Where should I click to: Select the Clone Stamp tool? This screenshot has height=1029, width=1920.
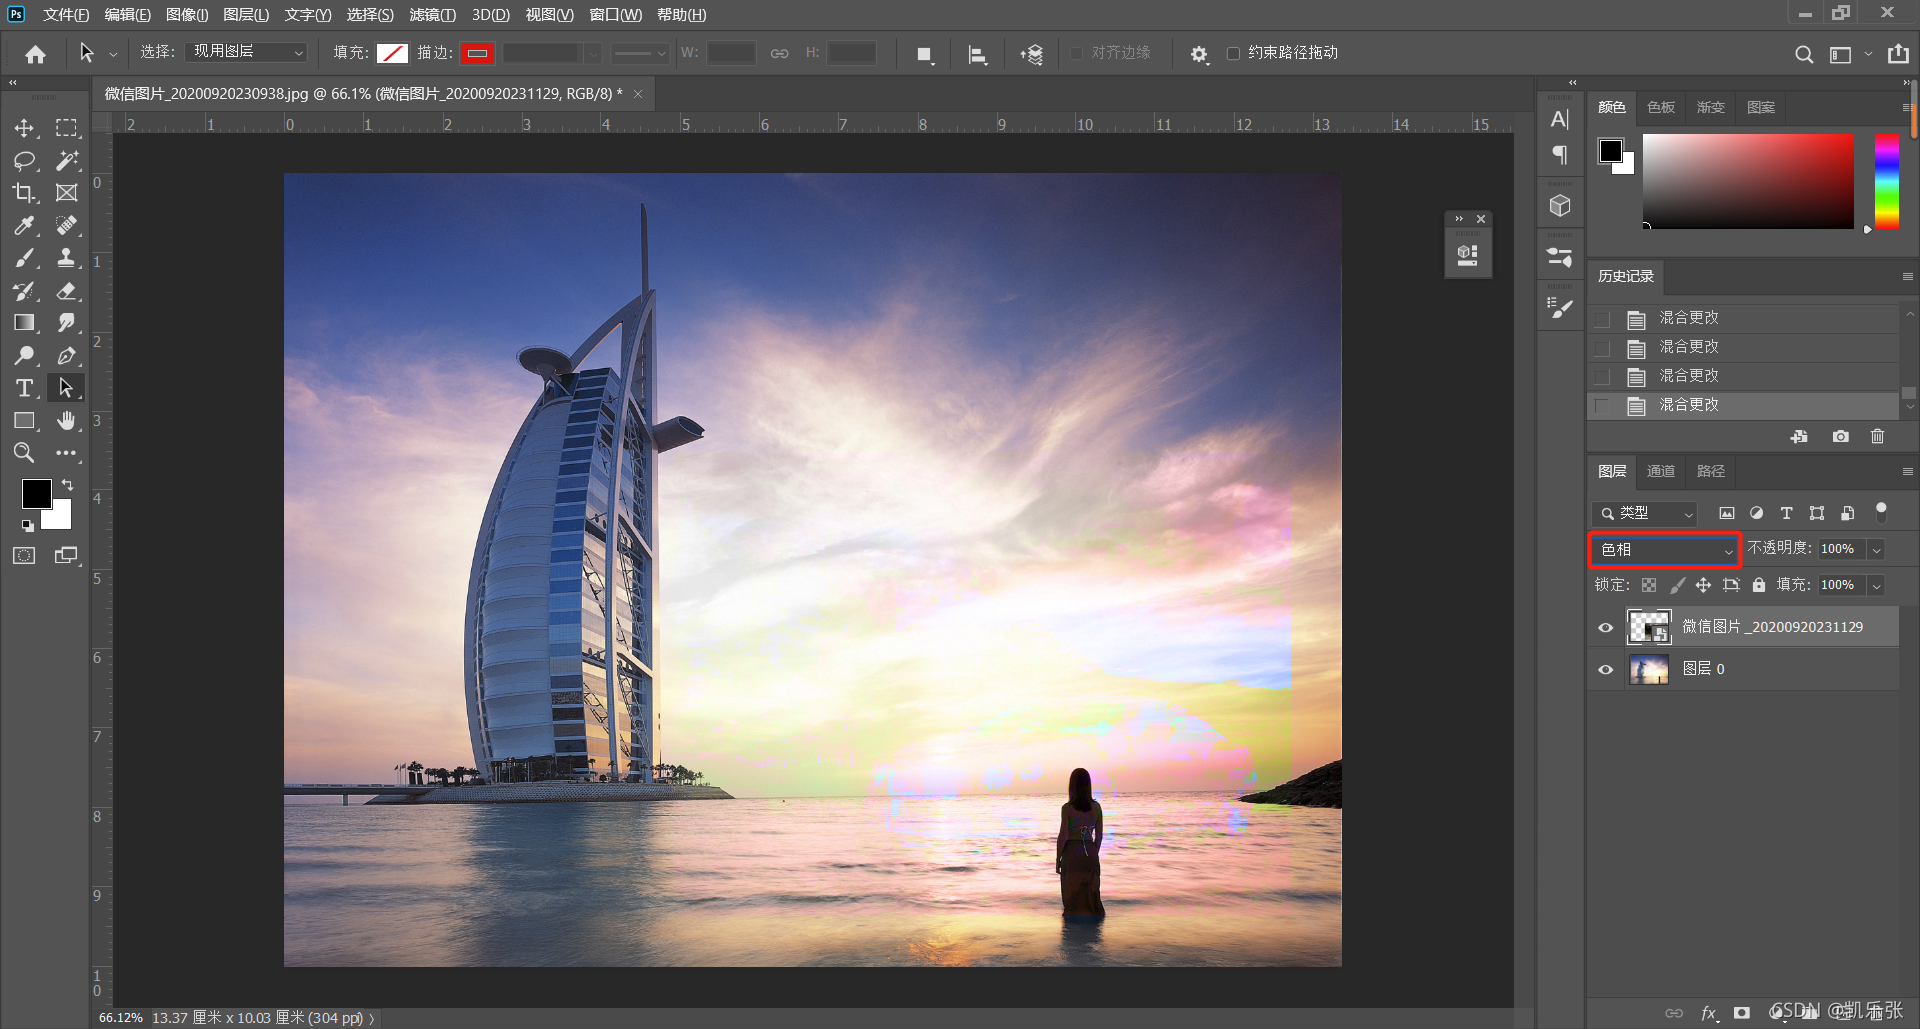(66, 258)
